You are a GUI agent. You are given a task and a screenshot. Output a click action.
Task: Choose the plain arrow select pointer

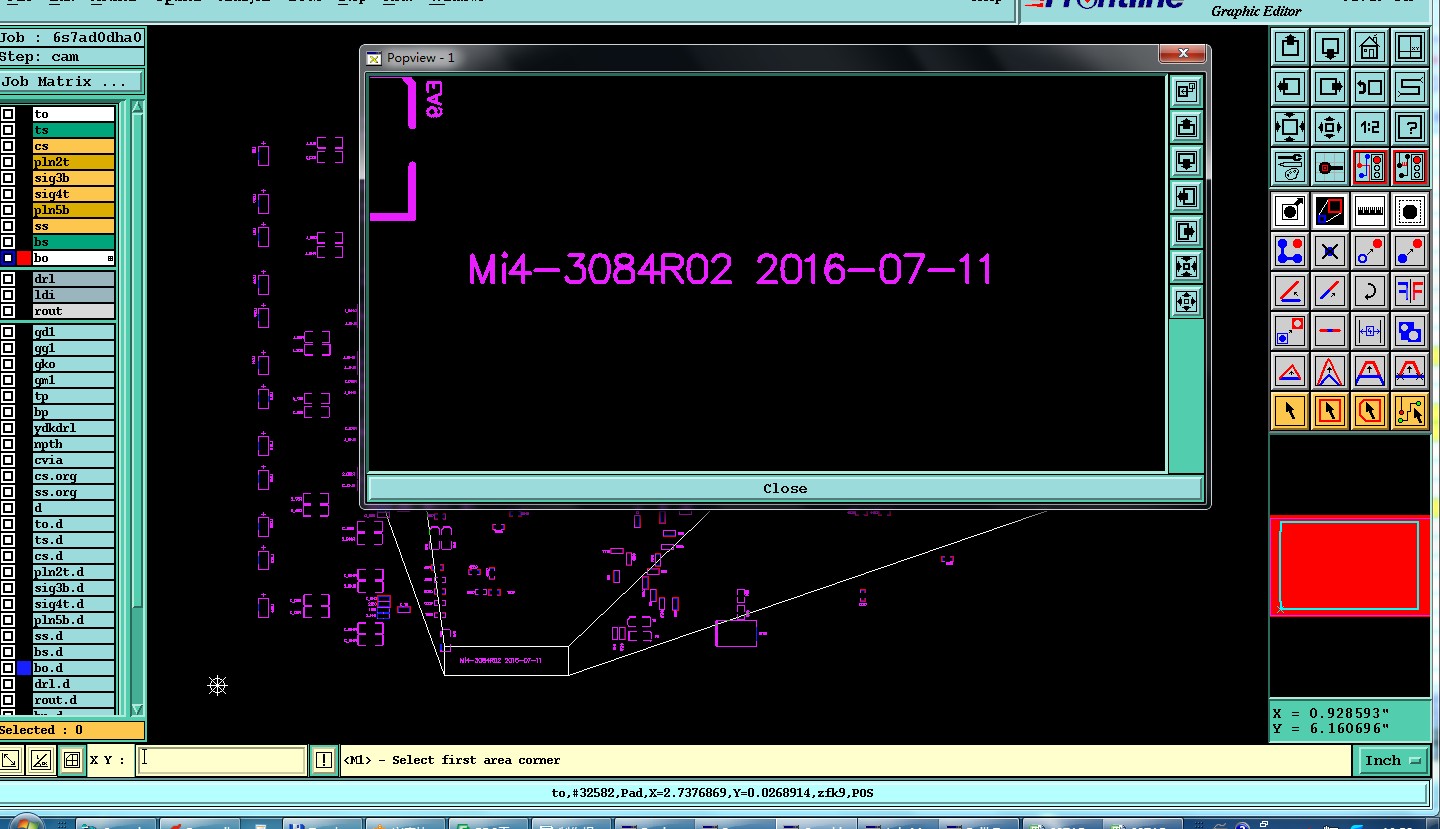[x=1290, y=411]
